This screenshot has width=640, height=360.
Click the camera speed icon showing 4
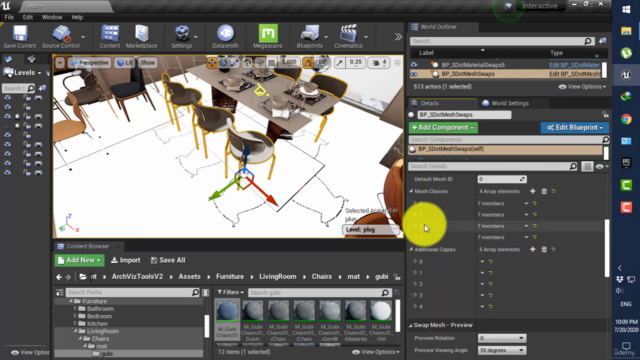tap(379, 62)
